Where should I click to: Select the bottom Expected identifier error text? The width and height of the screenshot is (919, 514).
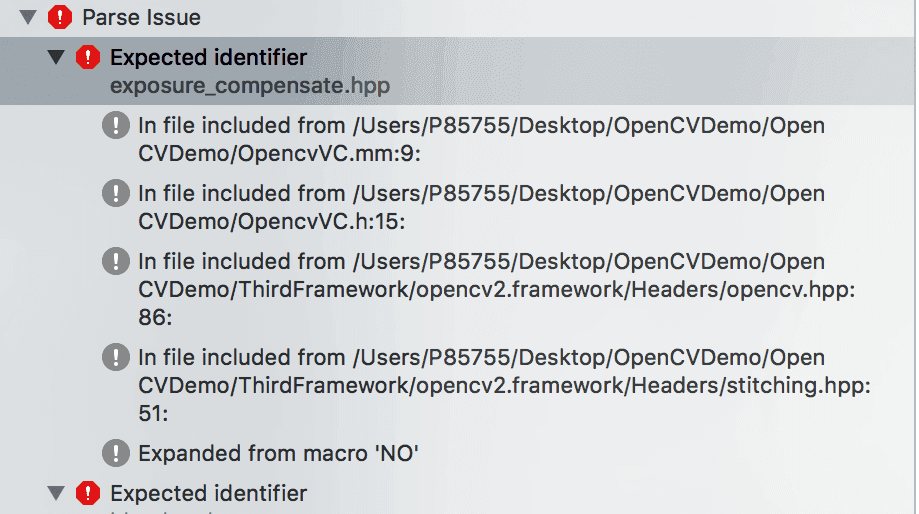coord(208,493)
